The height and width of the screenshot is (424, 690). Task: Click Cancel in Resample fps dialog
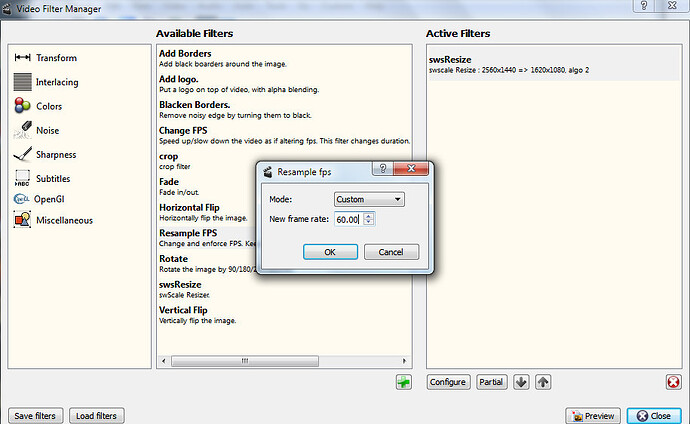(391, 252)
